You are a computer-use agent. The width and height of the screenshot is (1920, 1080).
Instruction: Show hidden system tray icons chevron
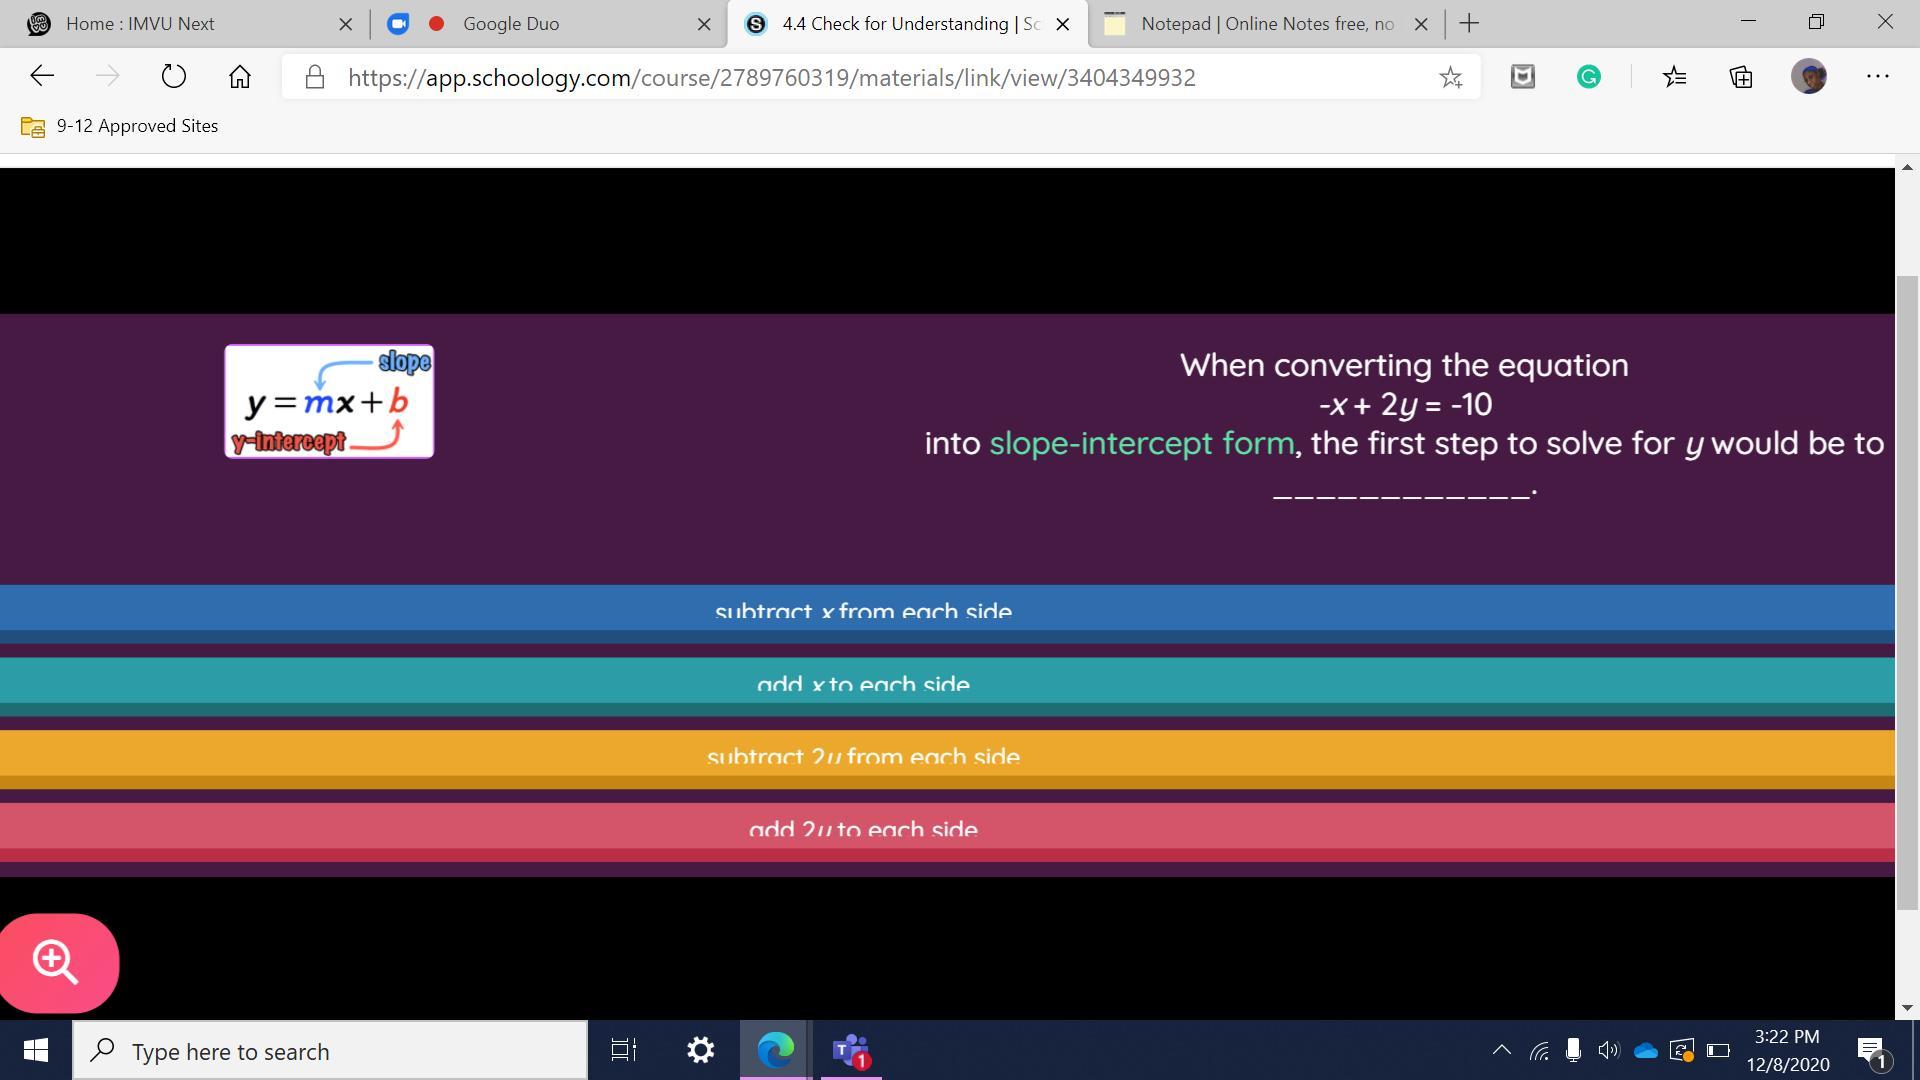click(1501, 1050)
